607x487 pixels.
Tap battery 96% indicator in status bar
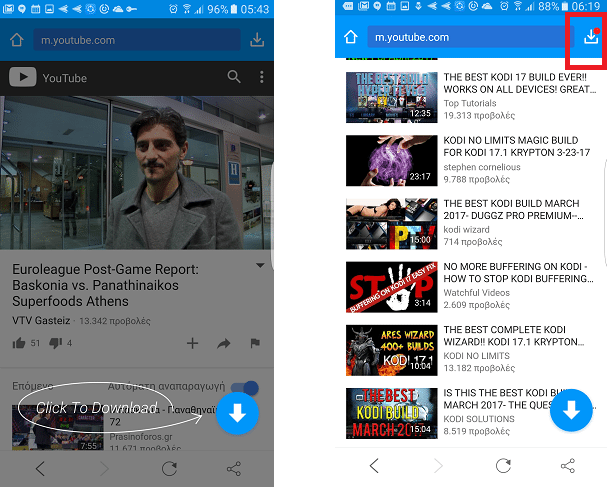pos(222,9)
